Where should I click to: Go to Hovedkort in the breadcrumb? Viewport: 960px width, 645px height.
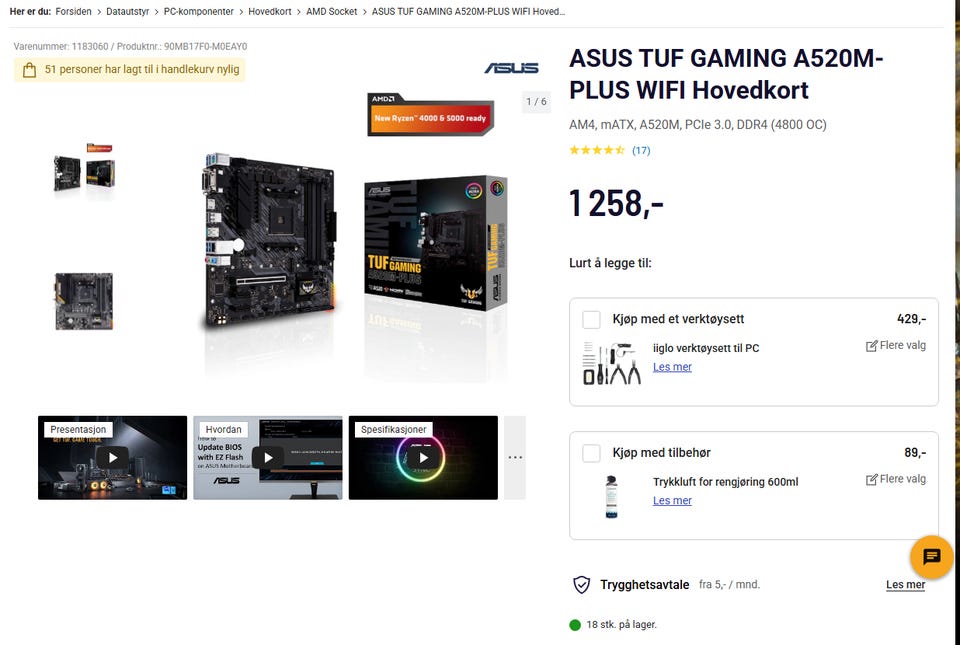[x=269, y=12]
